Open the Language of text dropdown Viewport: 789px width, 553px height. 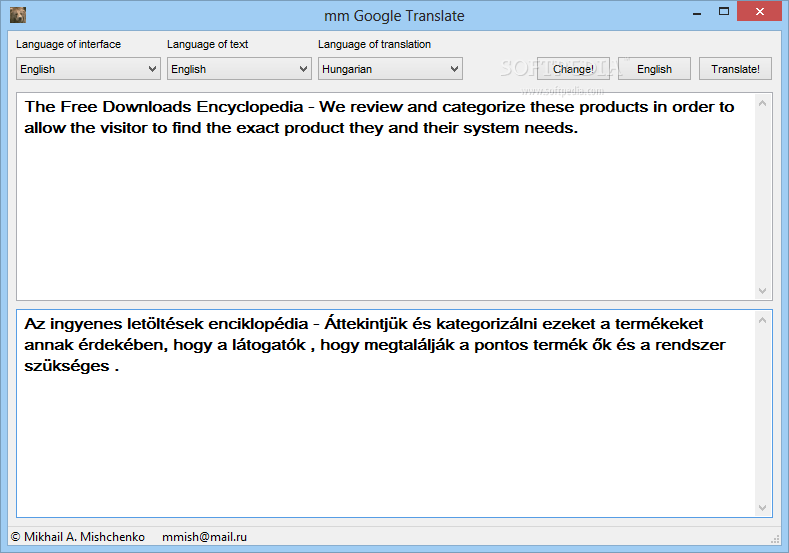tap(239, 69)
